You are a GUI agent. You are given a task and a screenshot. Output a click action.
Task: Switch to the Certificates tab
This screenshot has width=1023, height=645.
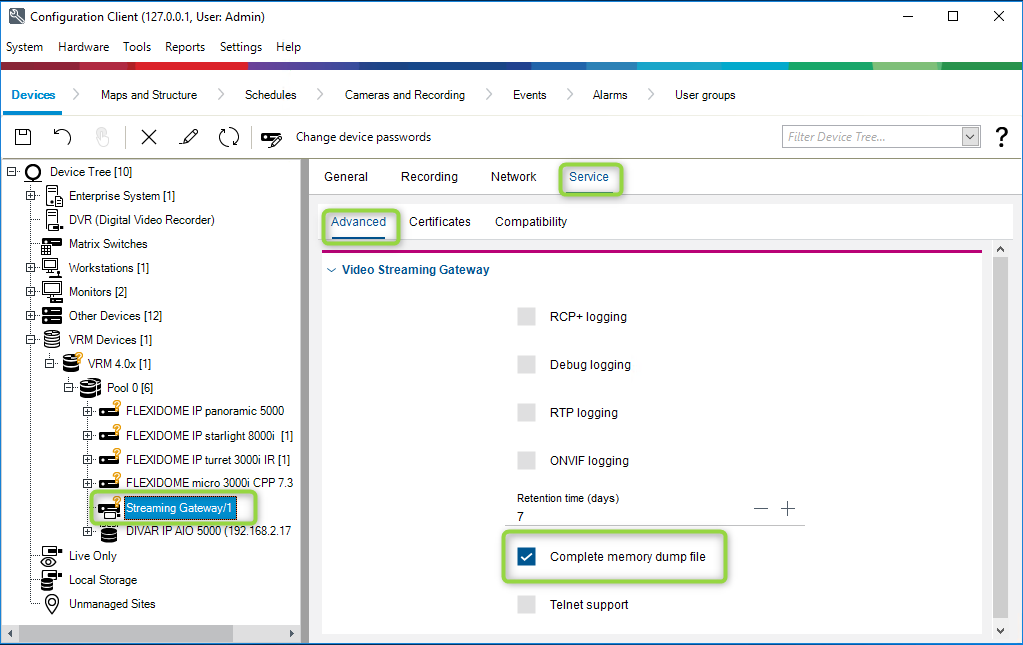(439, 222)
